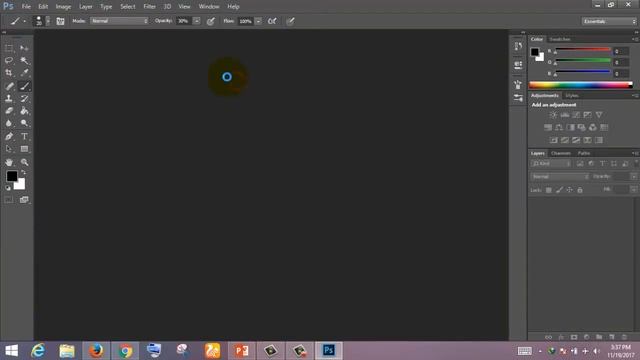
Task: Open the Filter menu
Action: (149, 7)
